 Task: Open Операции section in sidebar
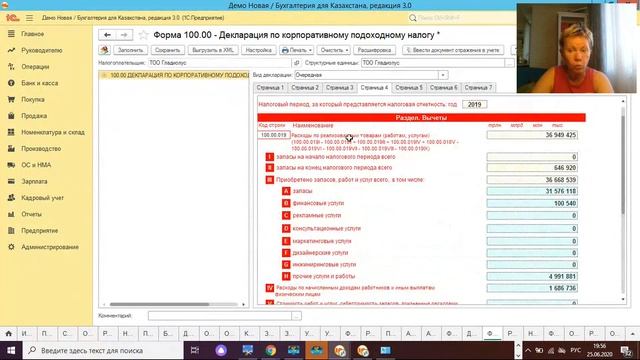click(35, 67)
